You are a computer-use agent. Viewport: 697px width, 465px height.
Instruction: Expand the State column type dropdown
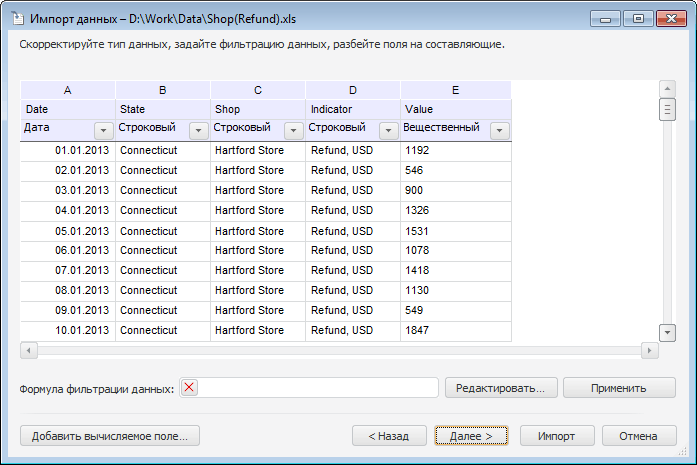(198, 131)
